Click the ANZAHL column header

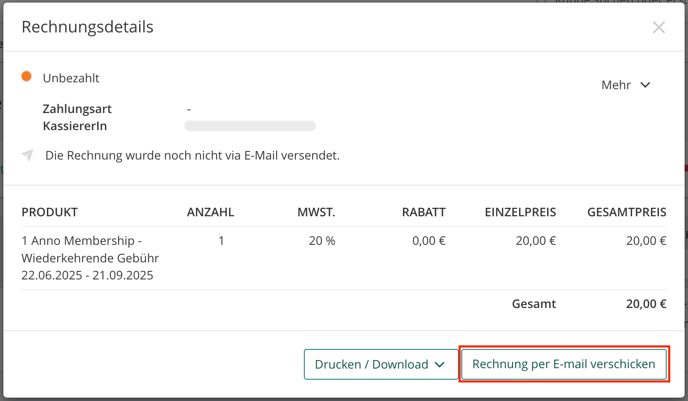210,212
